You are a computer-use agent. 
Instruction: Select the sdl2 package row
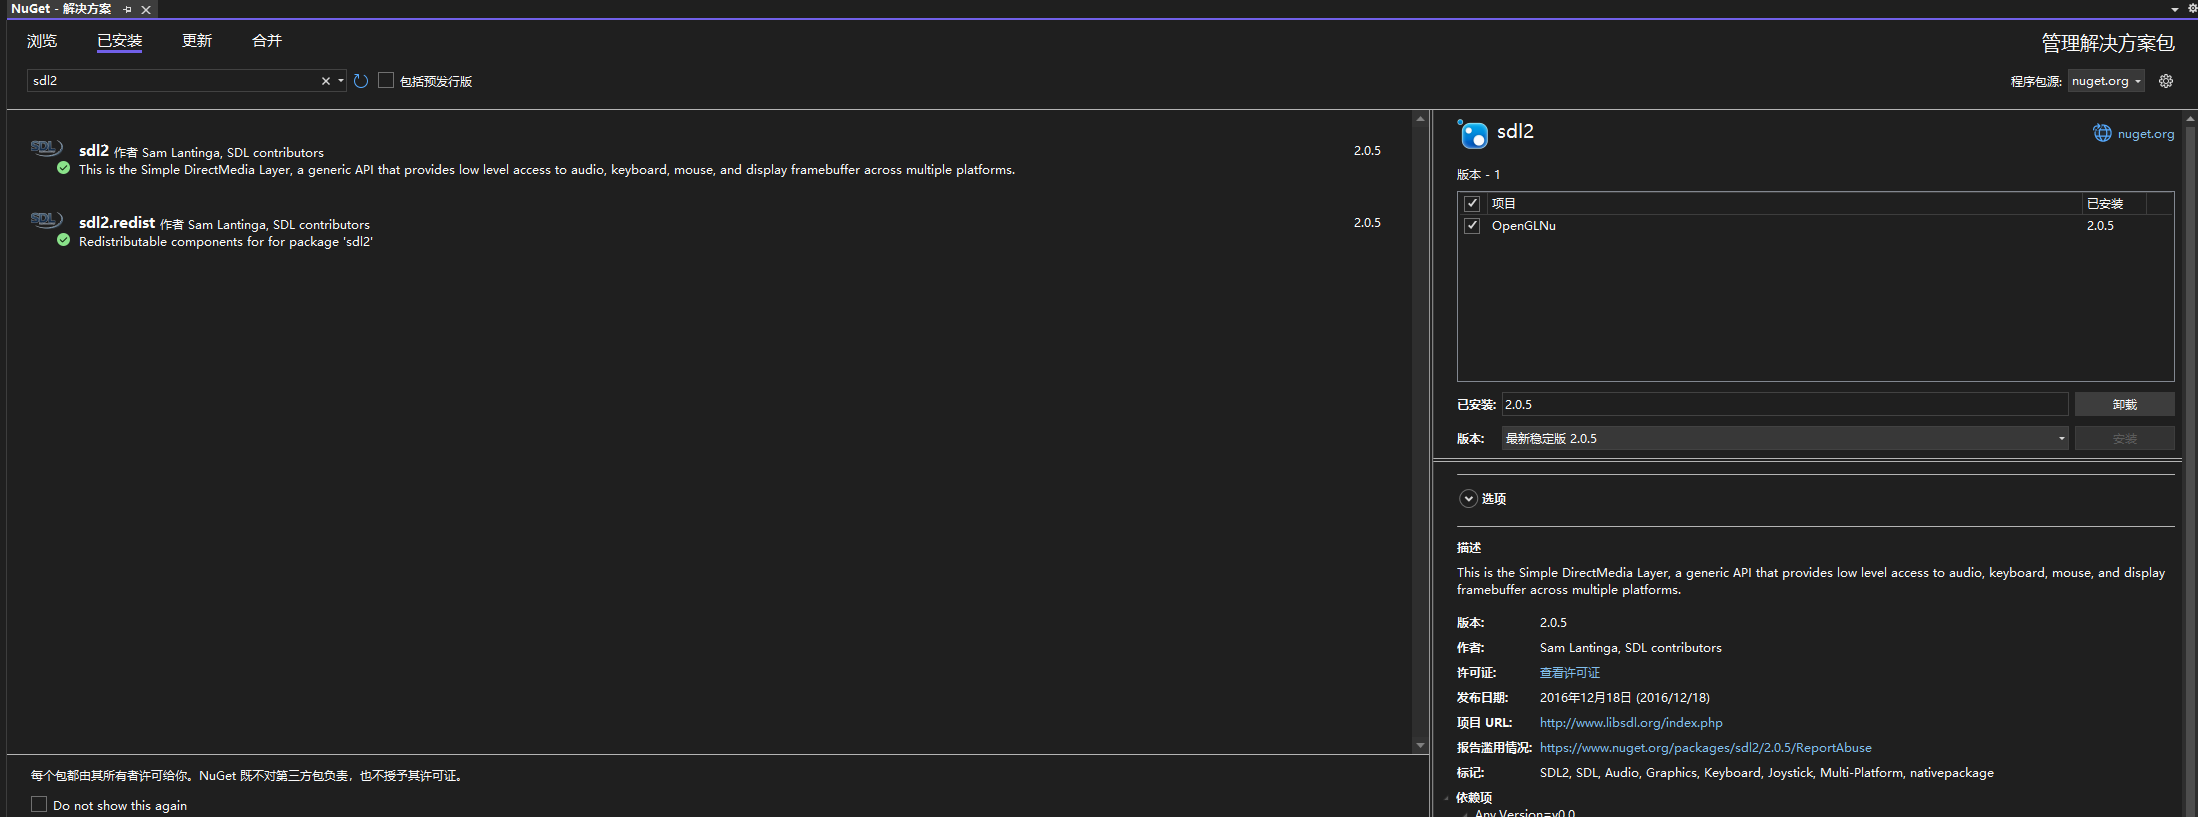click(709, 160)
